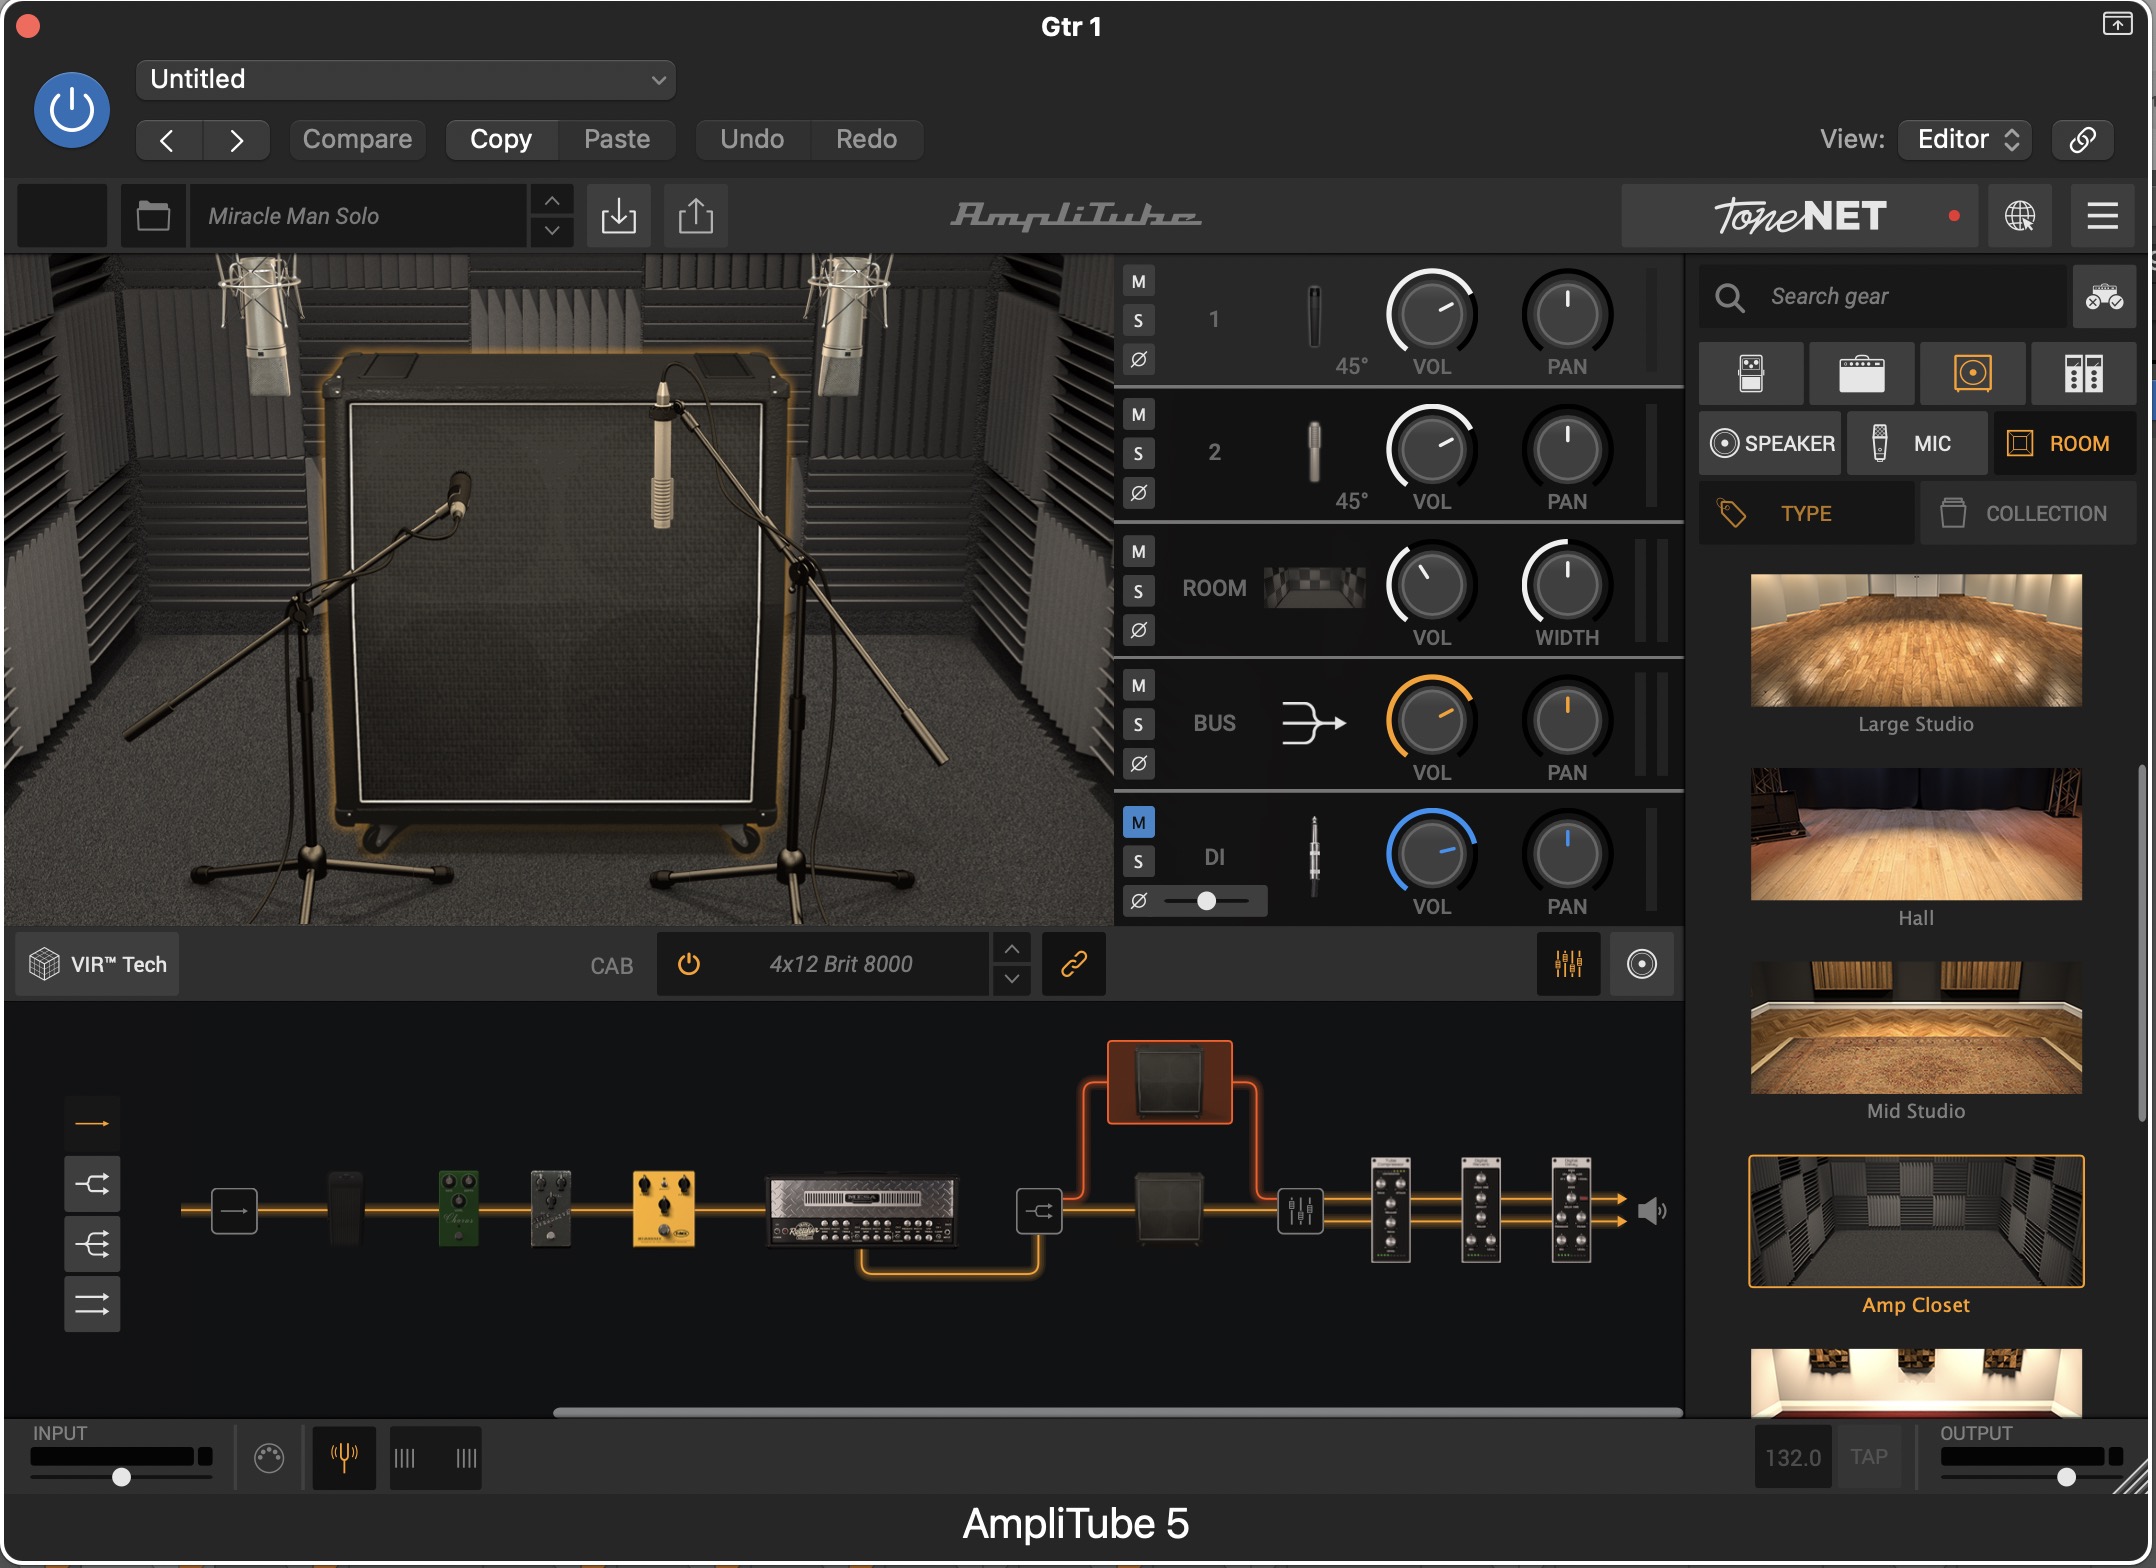Click the save preset download icon
The width and height of the screenshot is (2156, 1568).
point(619,216)
